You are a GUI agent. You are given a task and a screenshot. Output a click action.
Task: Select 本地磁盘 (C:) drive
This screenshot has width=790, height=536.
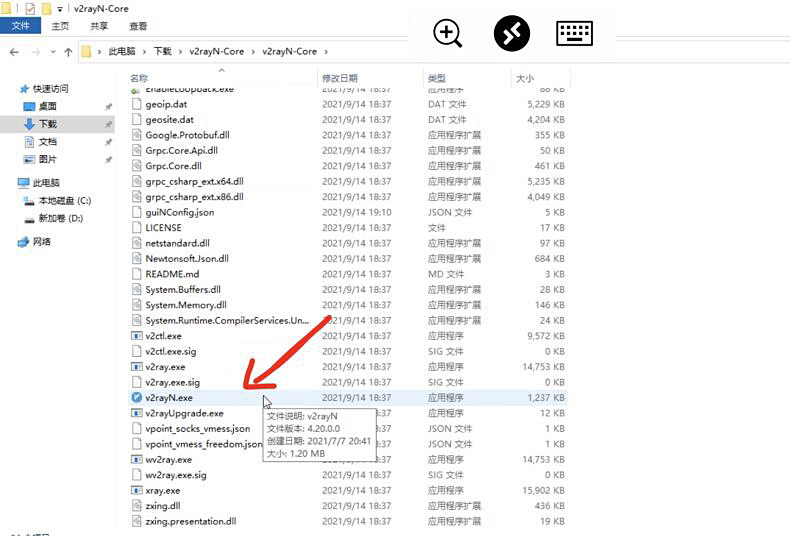(65, 200)
